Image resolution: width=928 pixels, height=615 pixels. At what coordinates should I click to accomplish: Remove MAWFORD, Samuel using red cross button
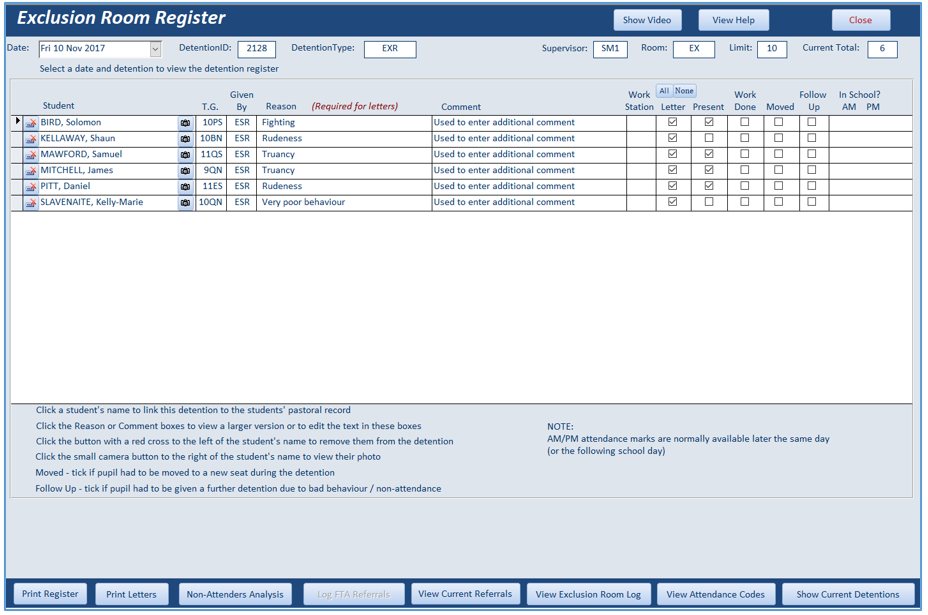[x=31, y=155]
